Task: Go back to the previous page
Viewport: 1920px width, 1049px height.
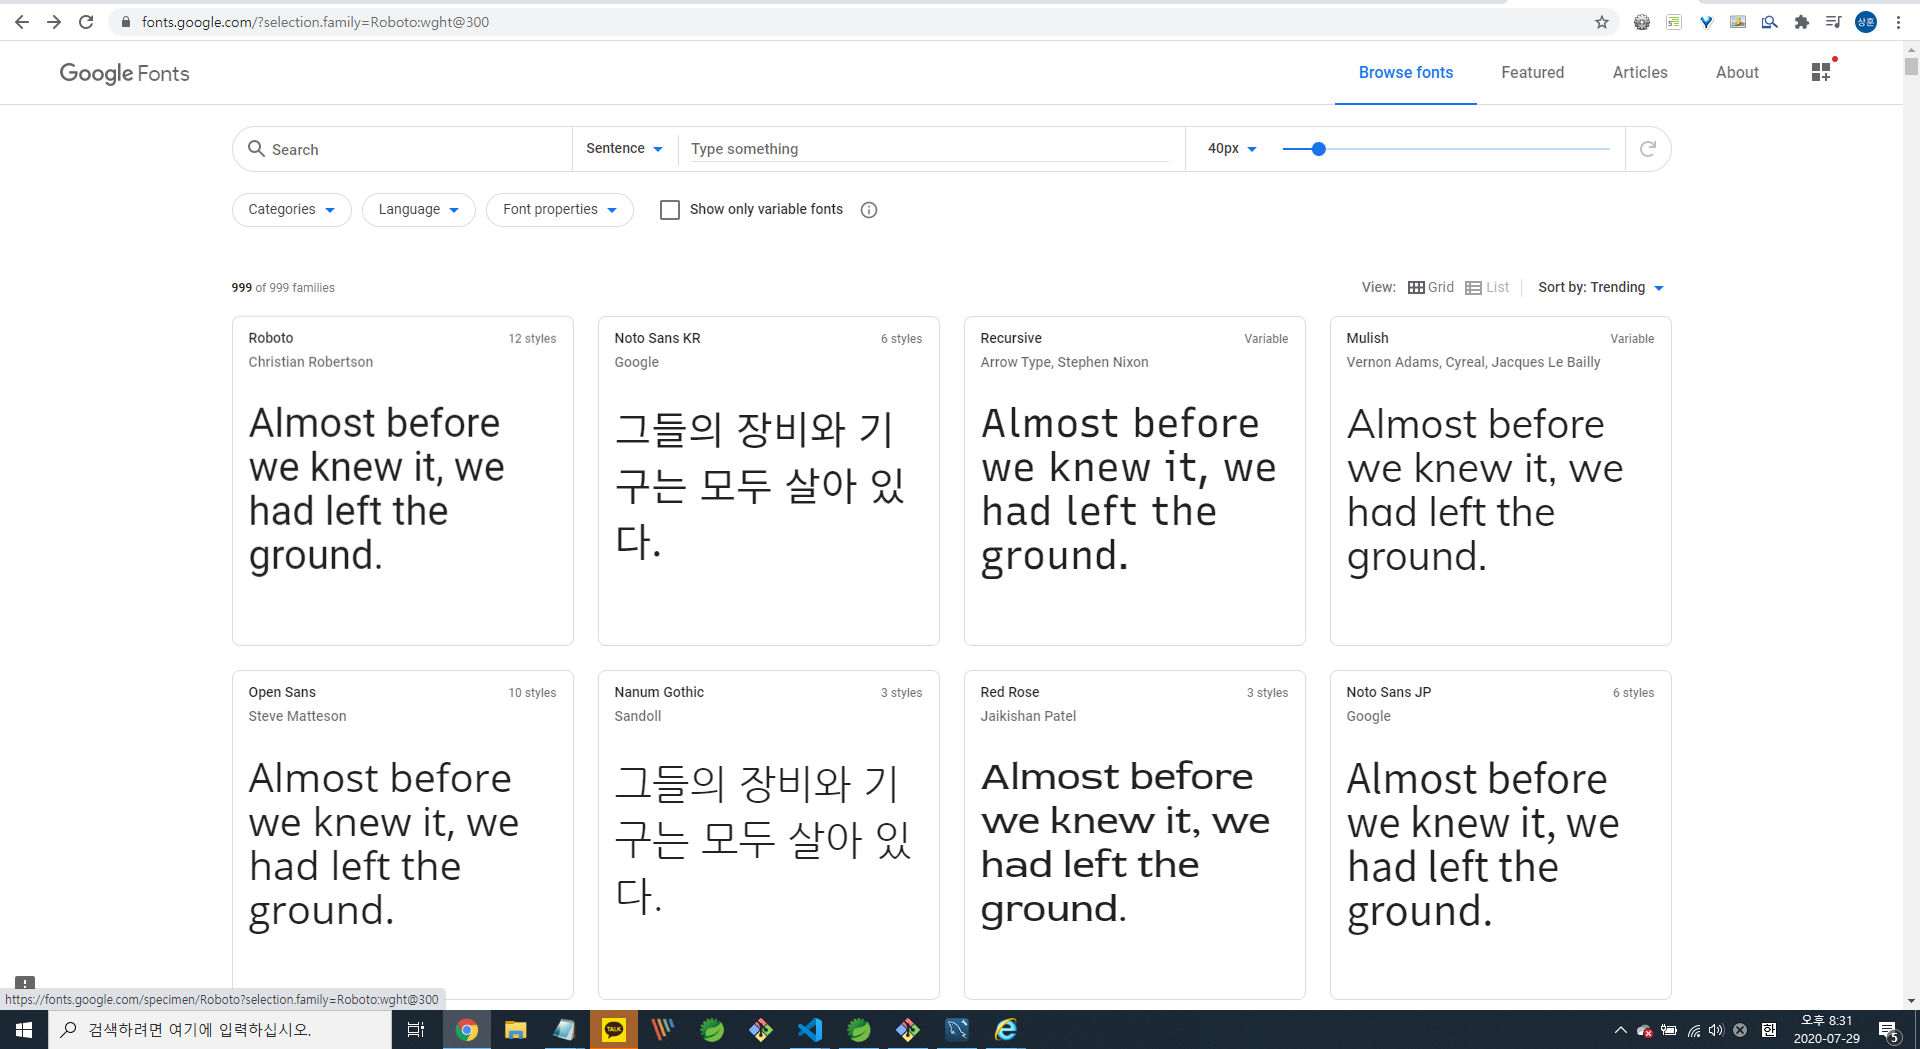Action: pos(22,22)
